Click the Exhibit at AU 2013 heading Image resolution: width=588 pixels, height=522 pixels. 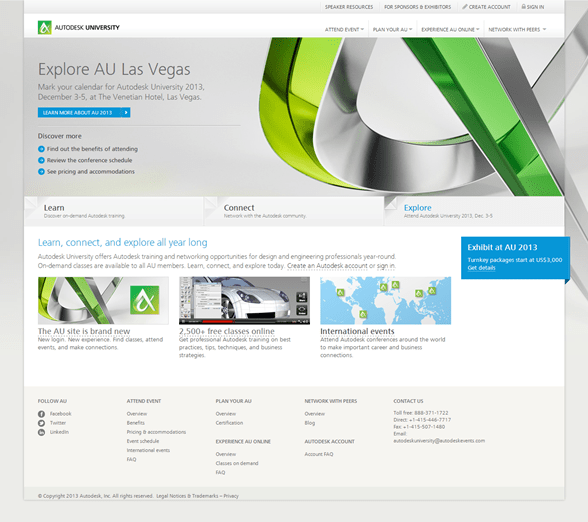(x=502, y=248)
